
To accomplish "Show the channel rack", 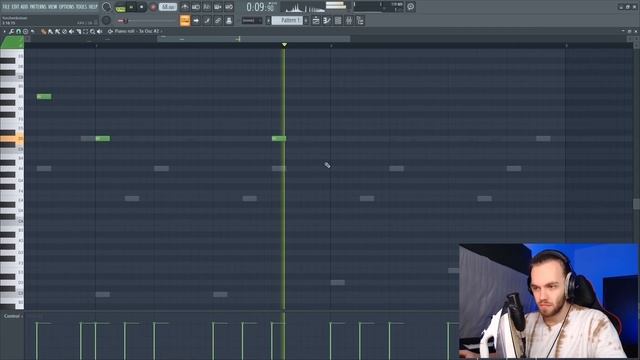I will (x=338, y=20).
